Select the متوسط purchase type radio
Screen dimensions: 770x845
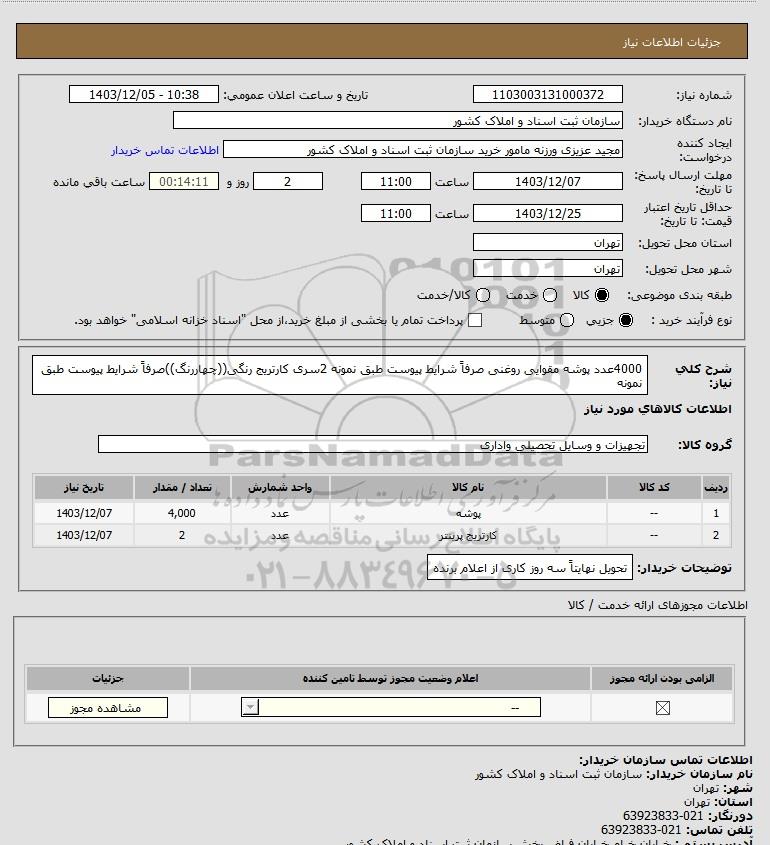(x=566, y=321)
